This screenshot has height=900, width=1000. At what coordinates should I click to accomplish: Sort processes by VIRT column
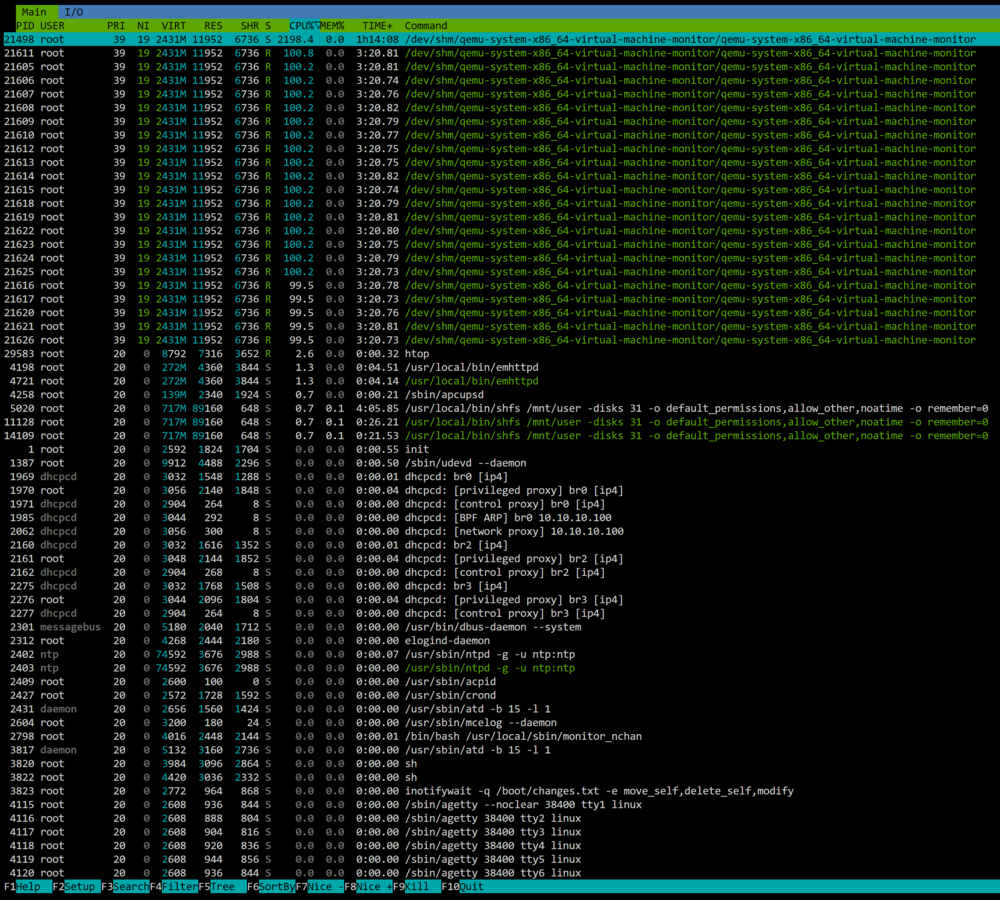coord(173,26)
